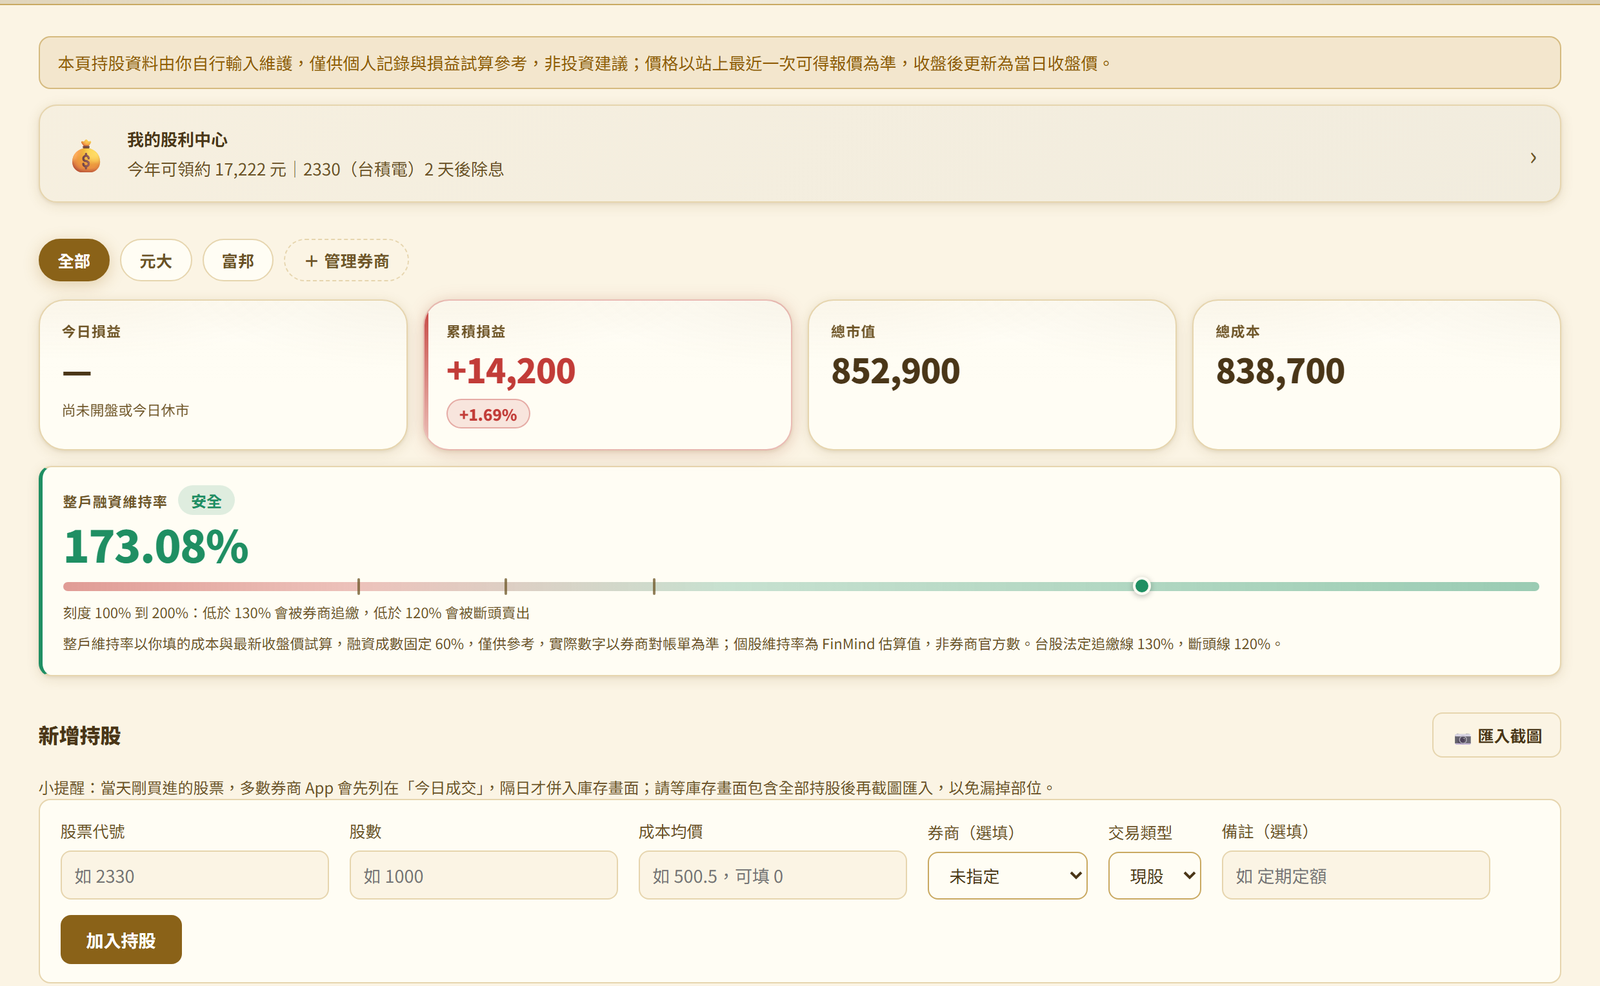
Task: Click the 加入持股 button
Action: [x=121, y=940]
